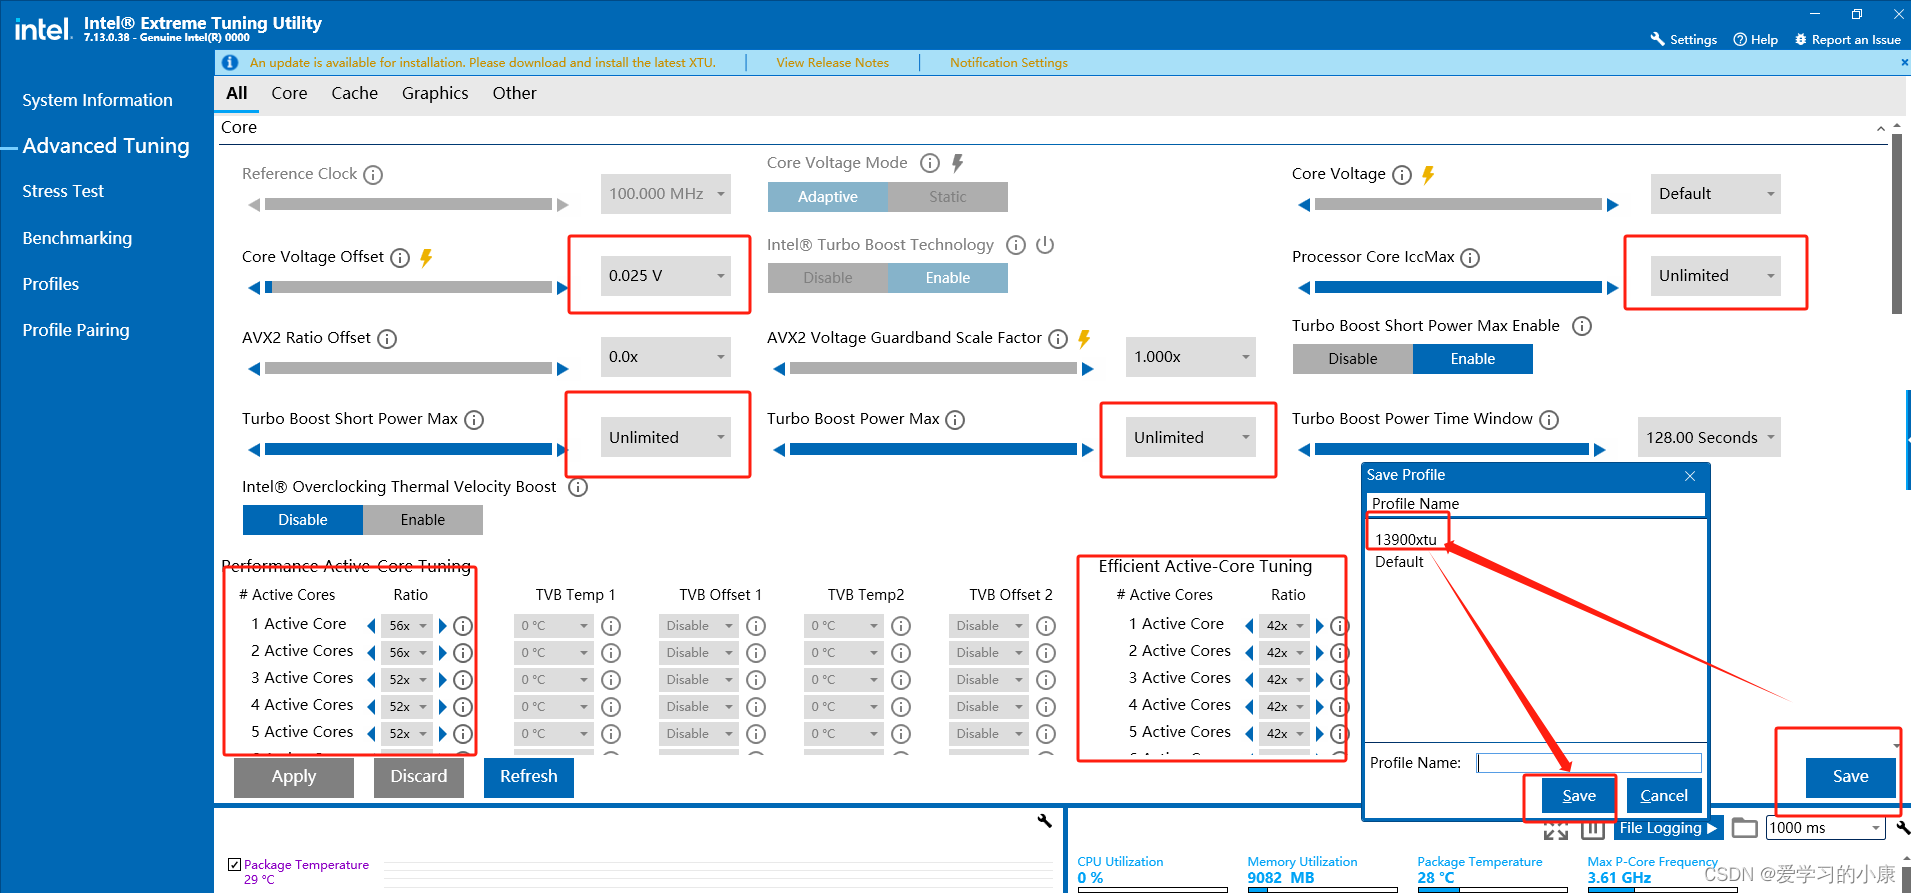Click Intel Turbo Boost Technology info icon
Screen dimensions: 1911x893
[1016, 245]
